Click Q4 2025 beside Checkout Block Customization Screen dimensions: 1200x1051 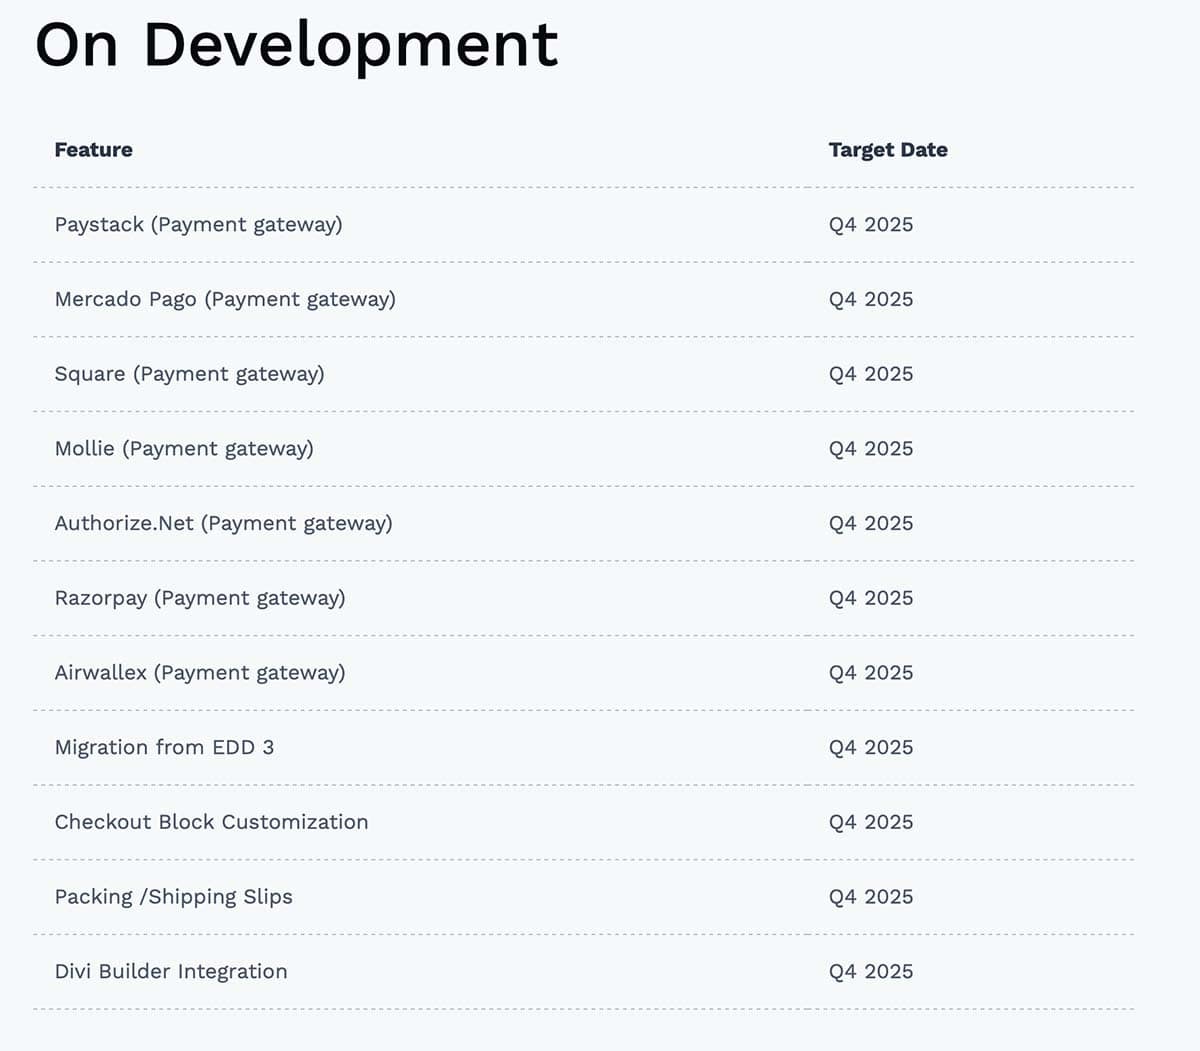point(870,822)
